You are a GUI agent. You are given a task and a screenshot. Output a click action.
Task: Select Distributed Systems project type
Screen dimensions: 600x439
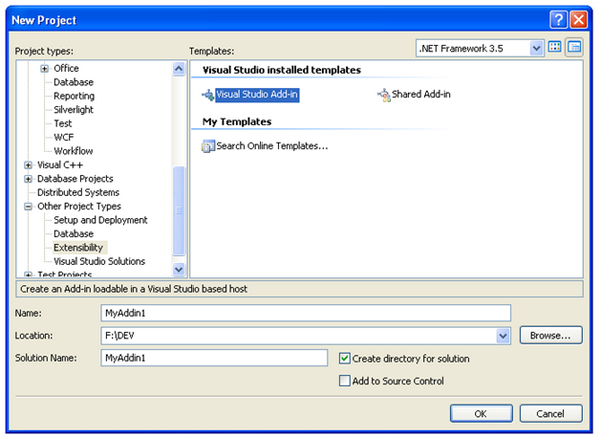click(78, 193)
